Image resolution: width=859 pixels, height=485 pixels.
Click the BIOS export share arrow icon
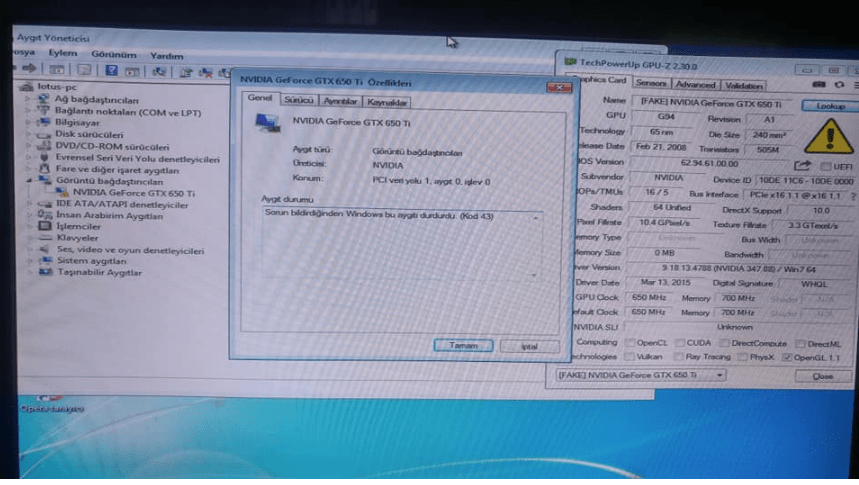click(x=802, y=165)
